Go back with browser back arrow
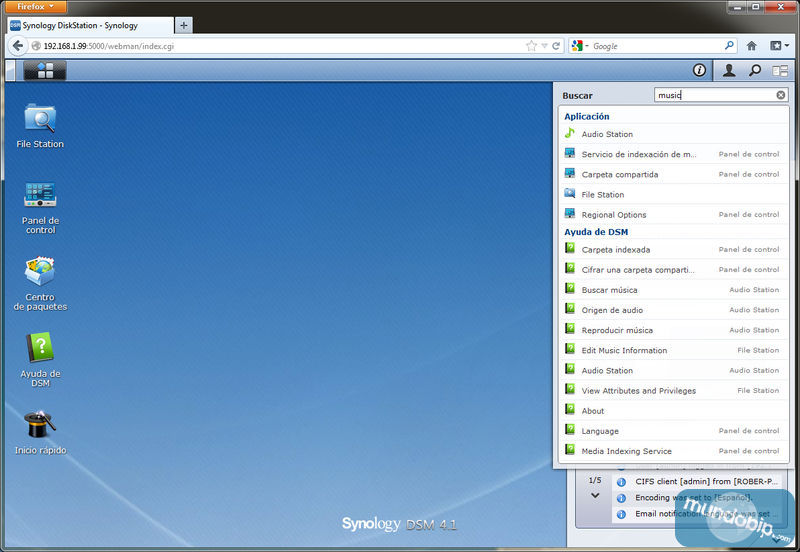This screenshot has width=800, height=552. [18, 46]
